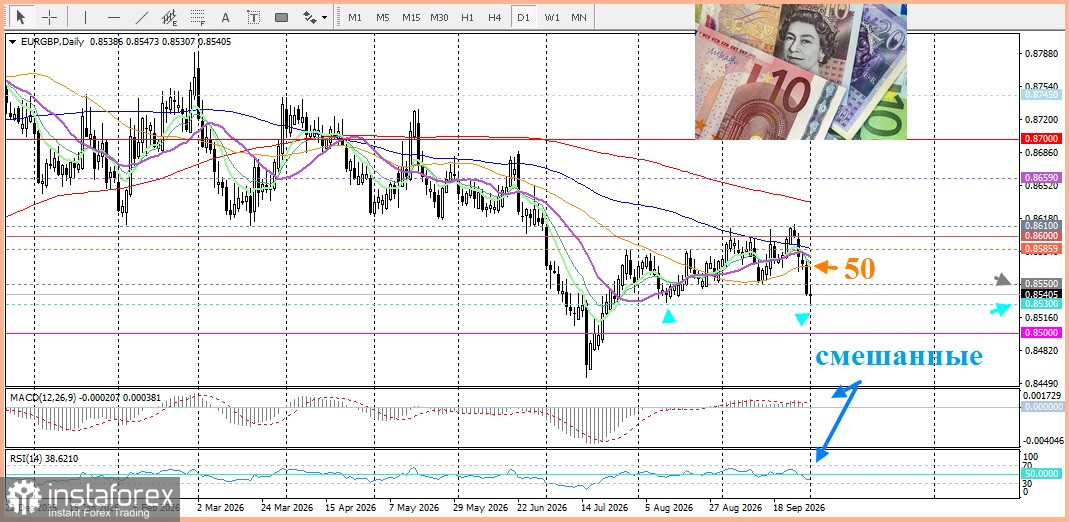This screenshot has height=522, width=1069.
Task: Click the 22 Jun 2026 date label
Action: point(541,508)
